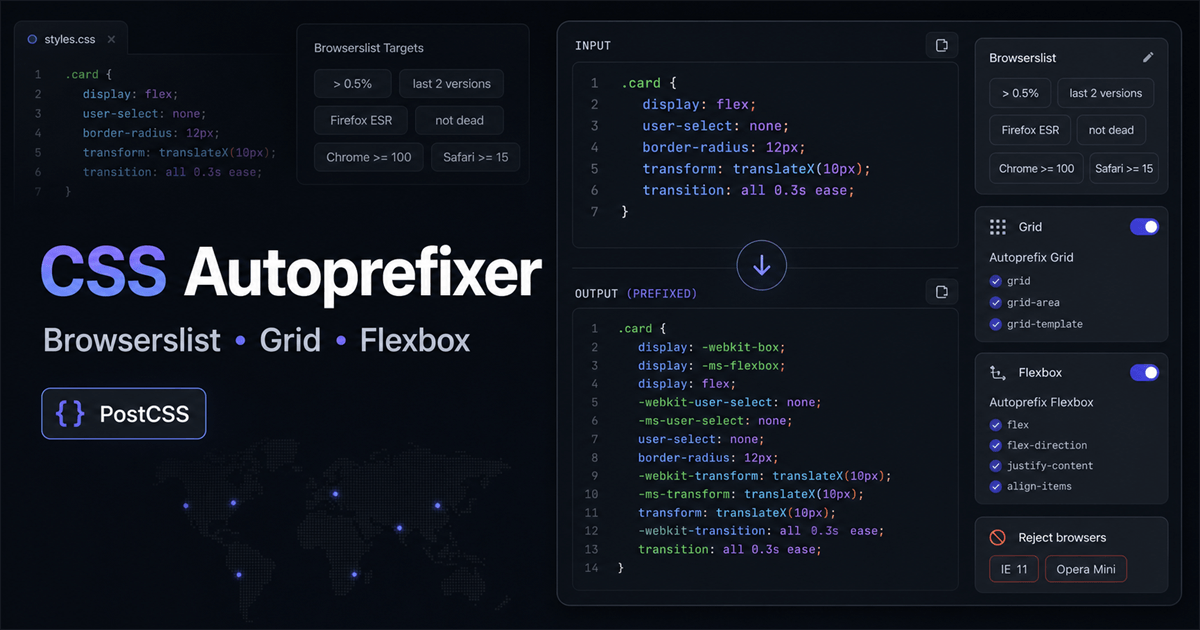Image resolution: width=1200 pixels, height=630 pixels.
Task: Click the Reject browsers prohibited icon
Action: [x=998, y=538]
